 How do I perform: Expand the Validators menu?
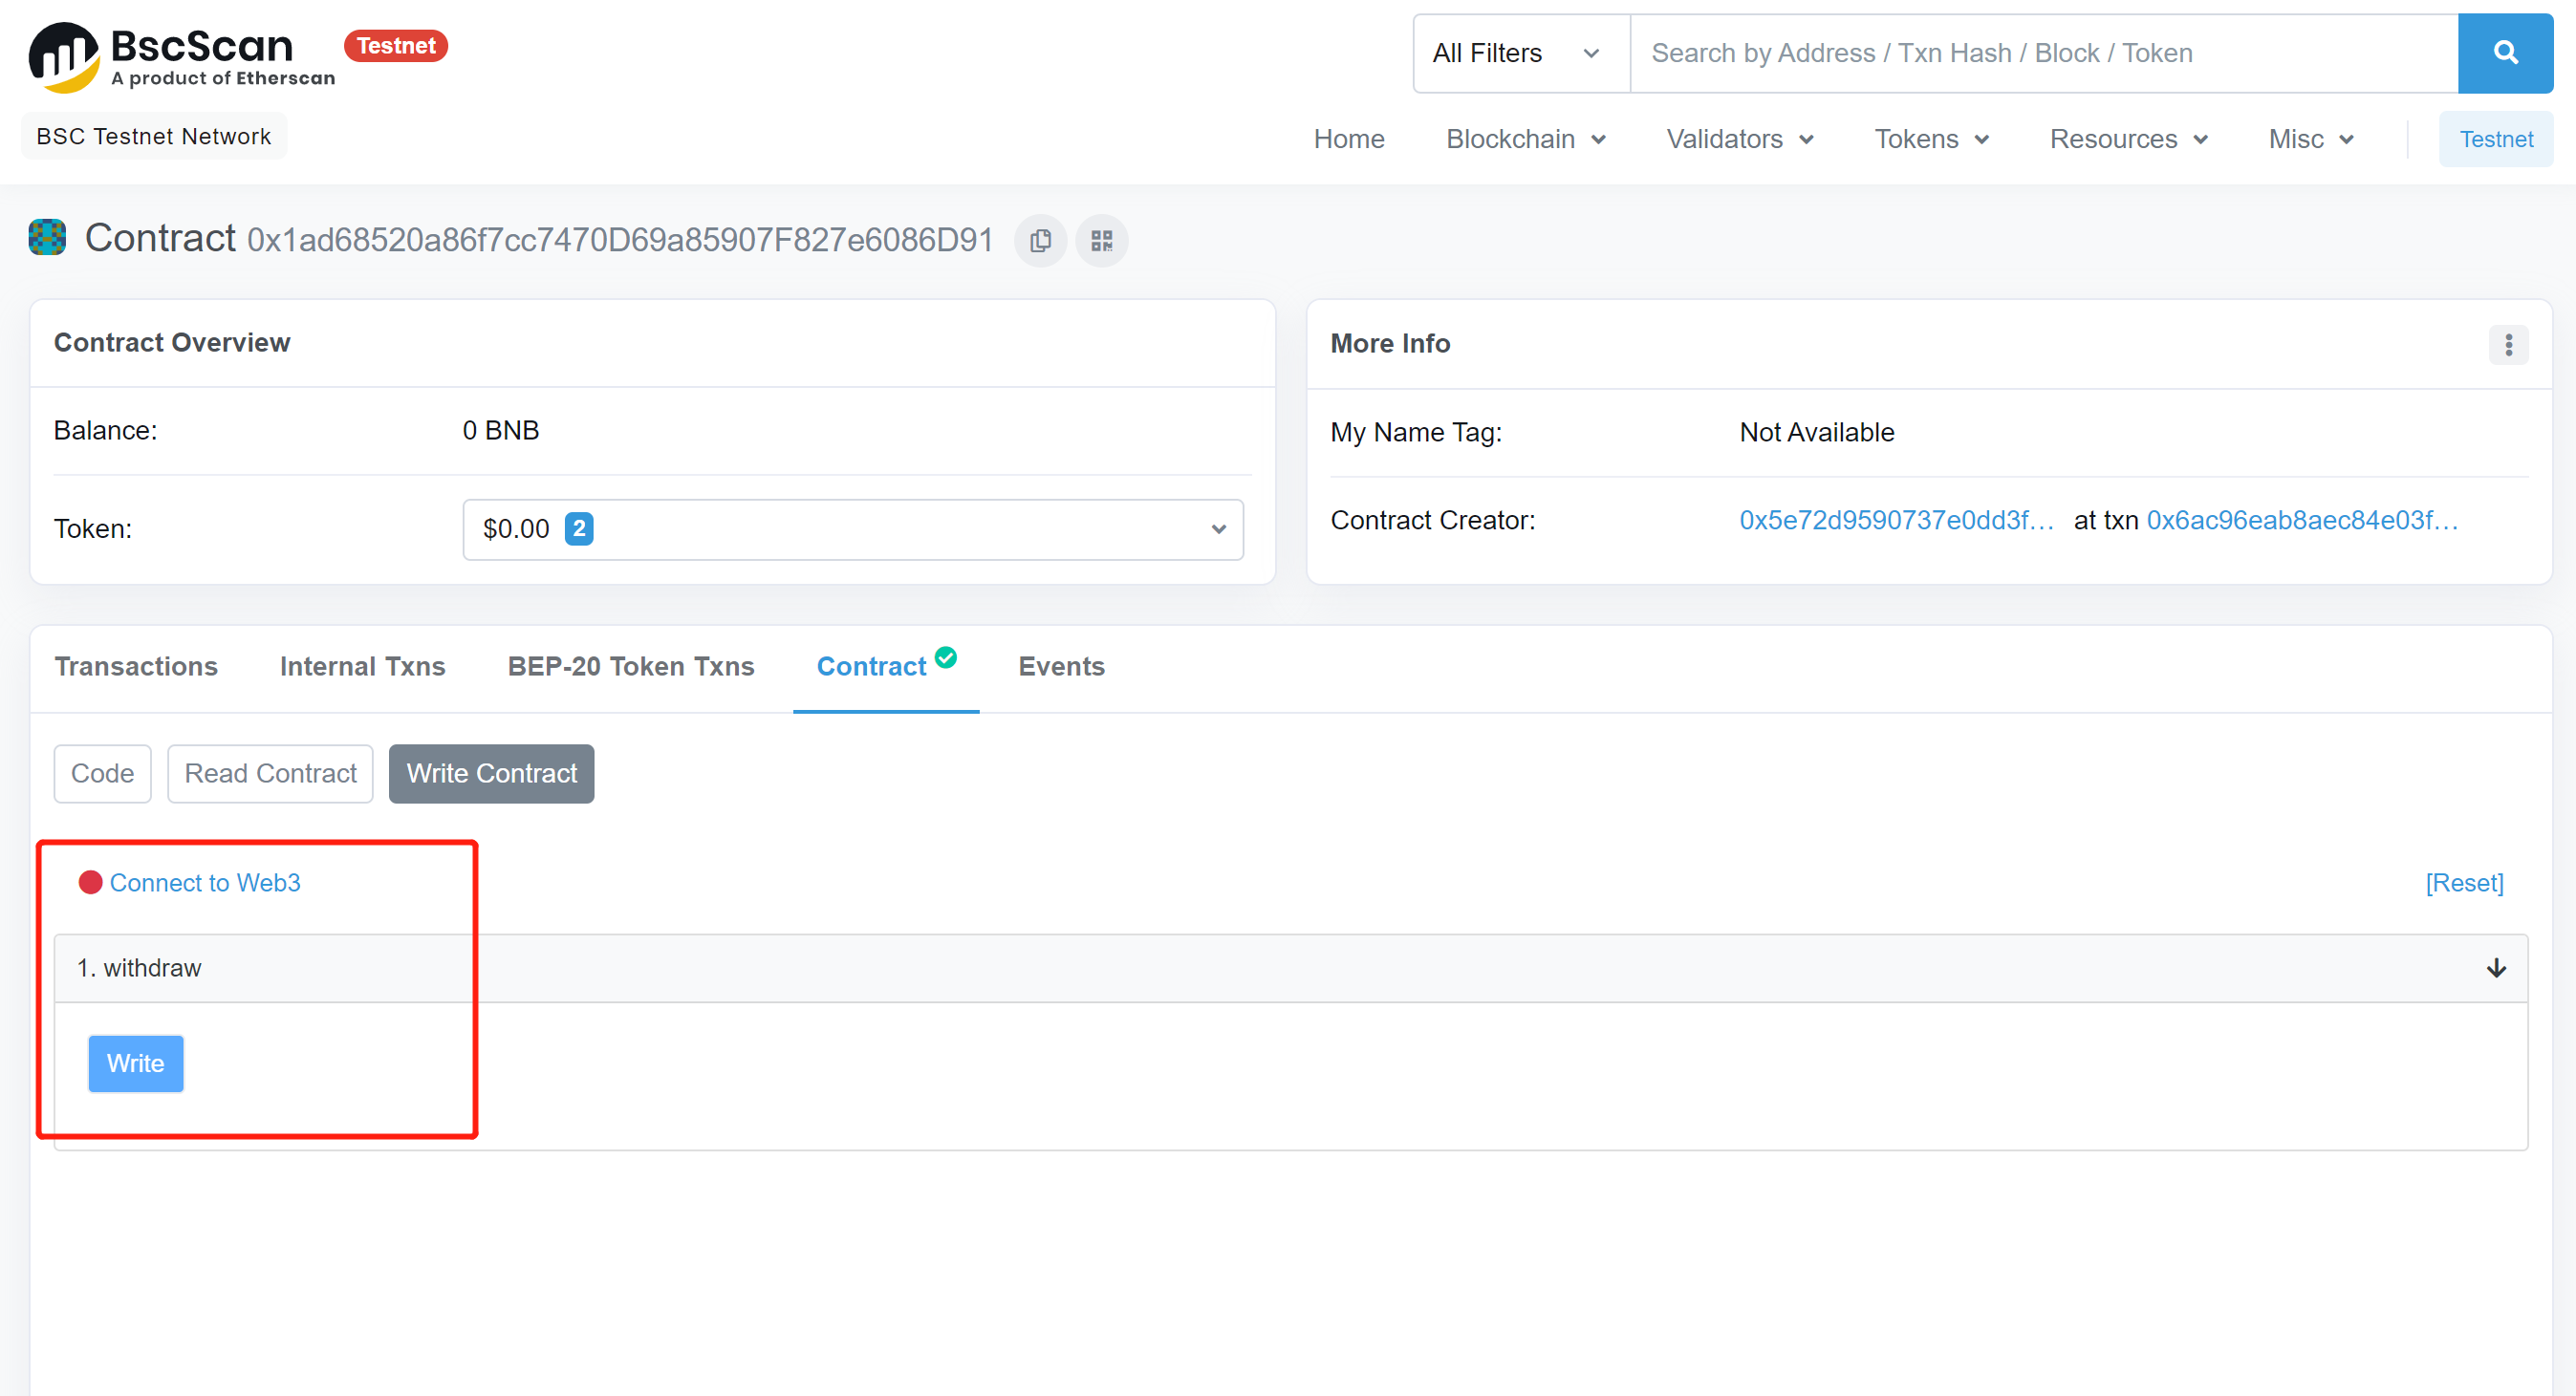coord(1740,139)
